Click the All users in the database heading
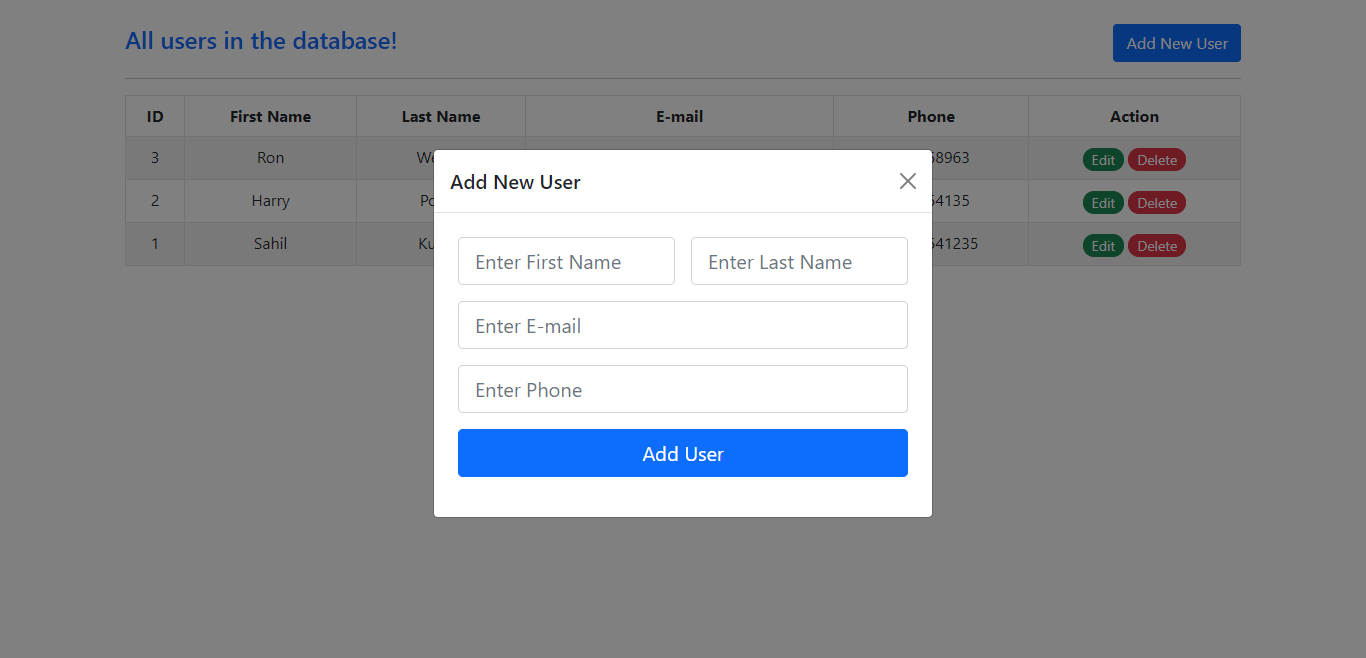This screenshot has width=1366, height=658. point(261,40)
